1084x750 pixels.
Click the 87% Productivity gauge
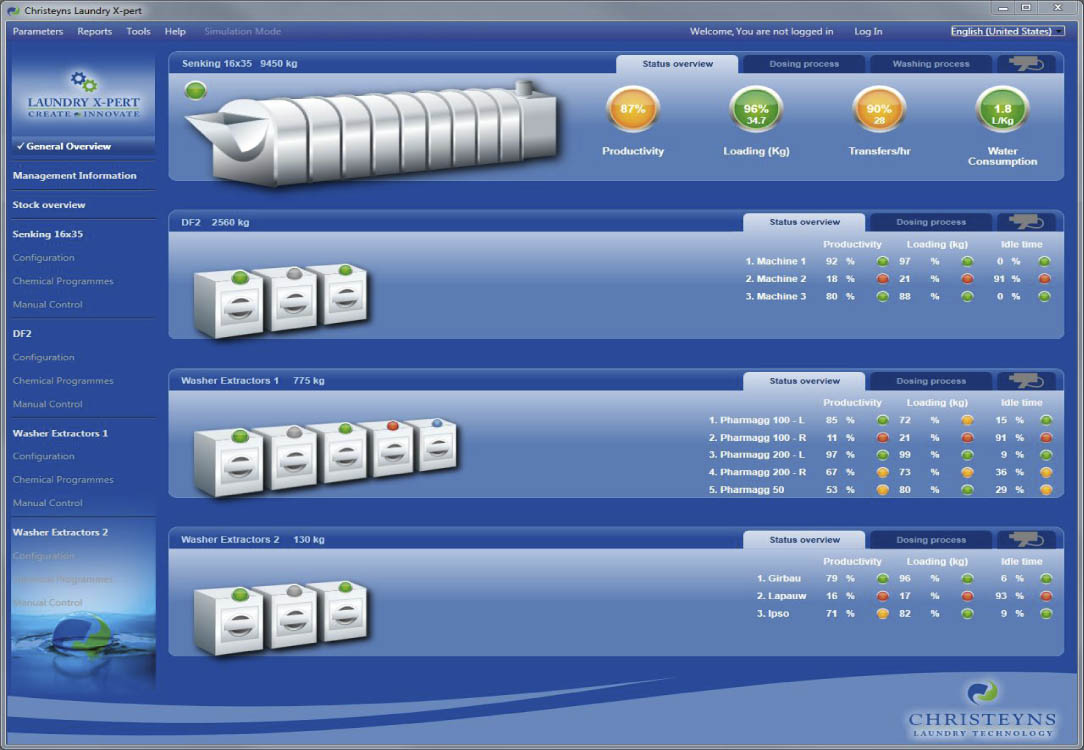point(633,109)
